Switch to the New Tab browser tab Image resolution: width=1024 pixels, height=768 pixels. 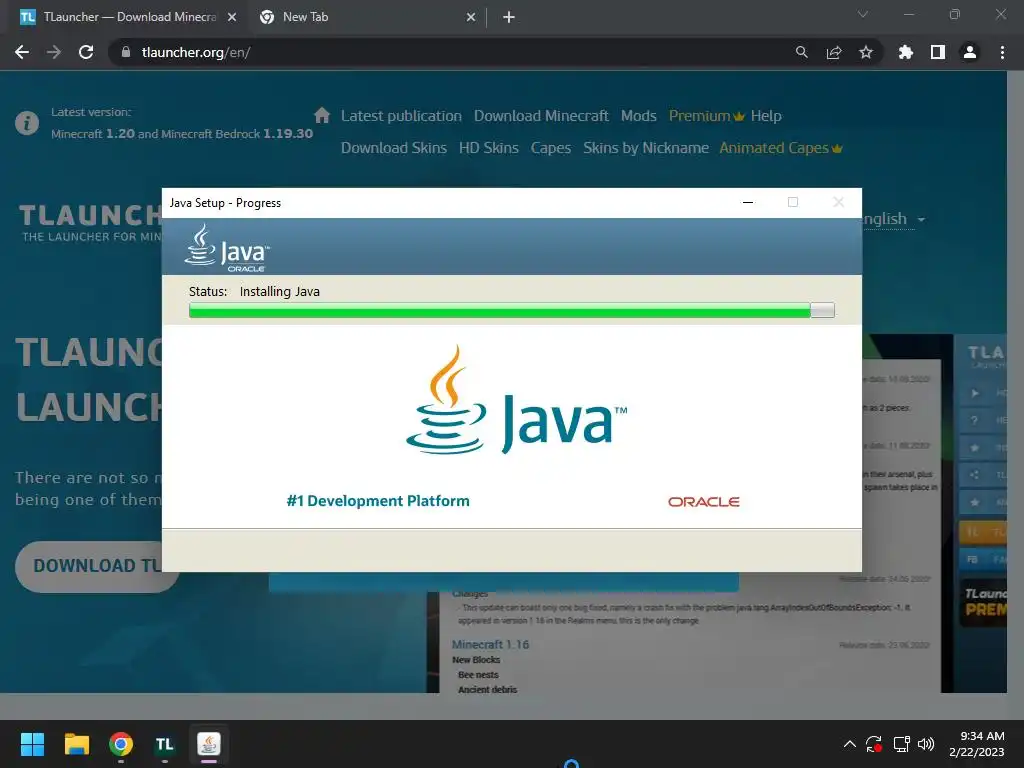pos(366,17)
